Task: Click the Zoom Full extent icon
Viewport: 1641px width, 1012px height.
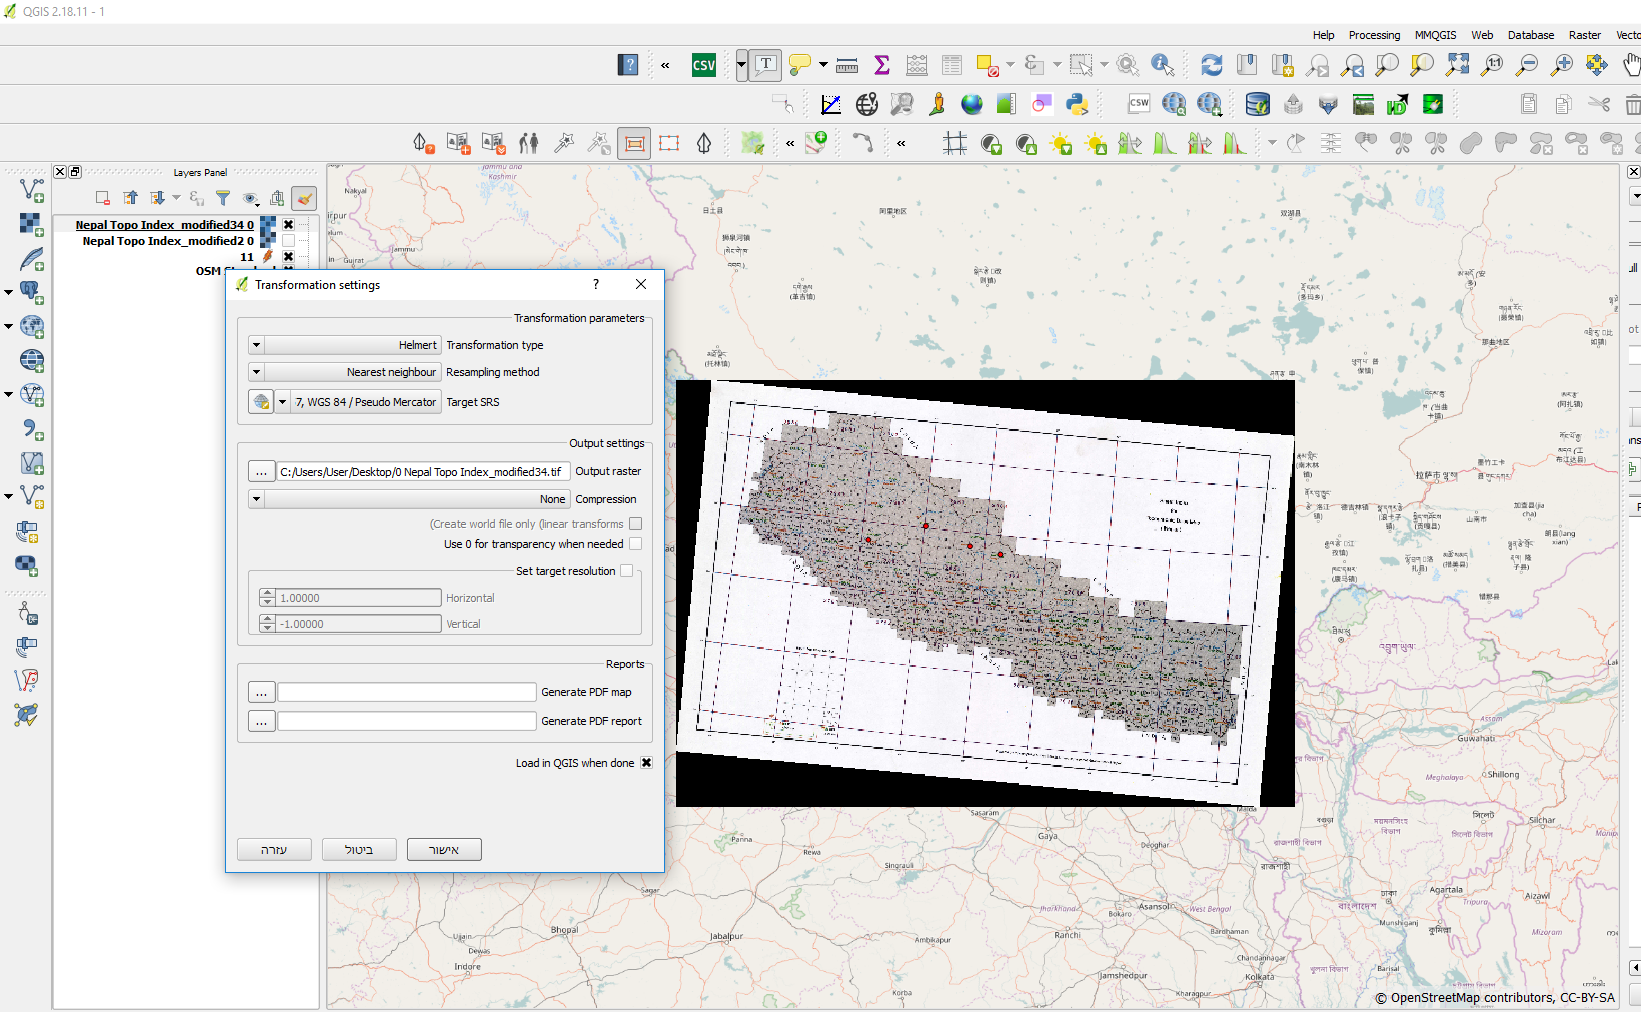Action: (1458, 65)
